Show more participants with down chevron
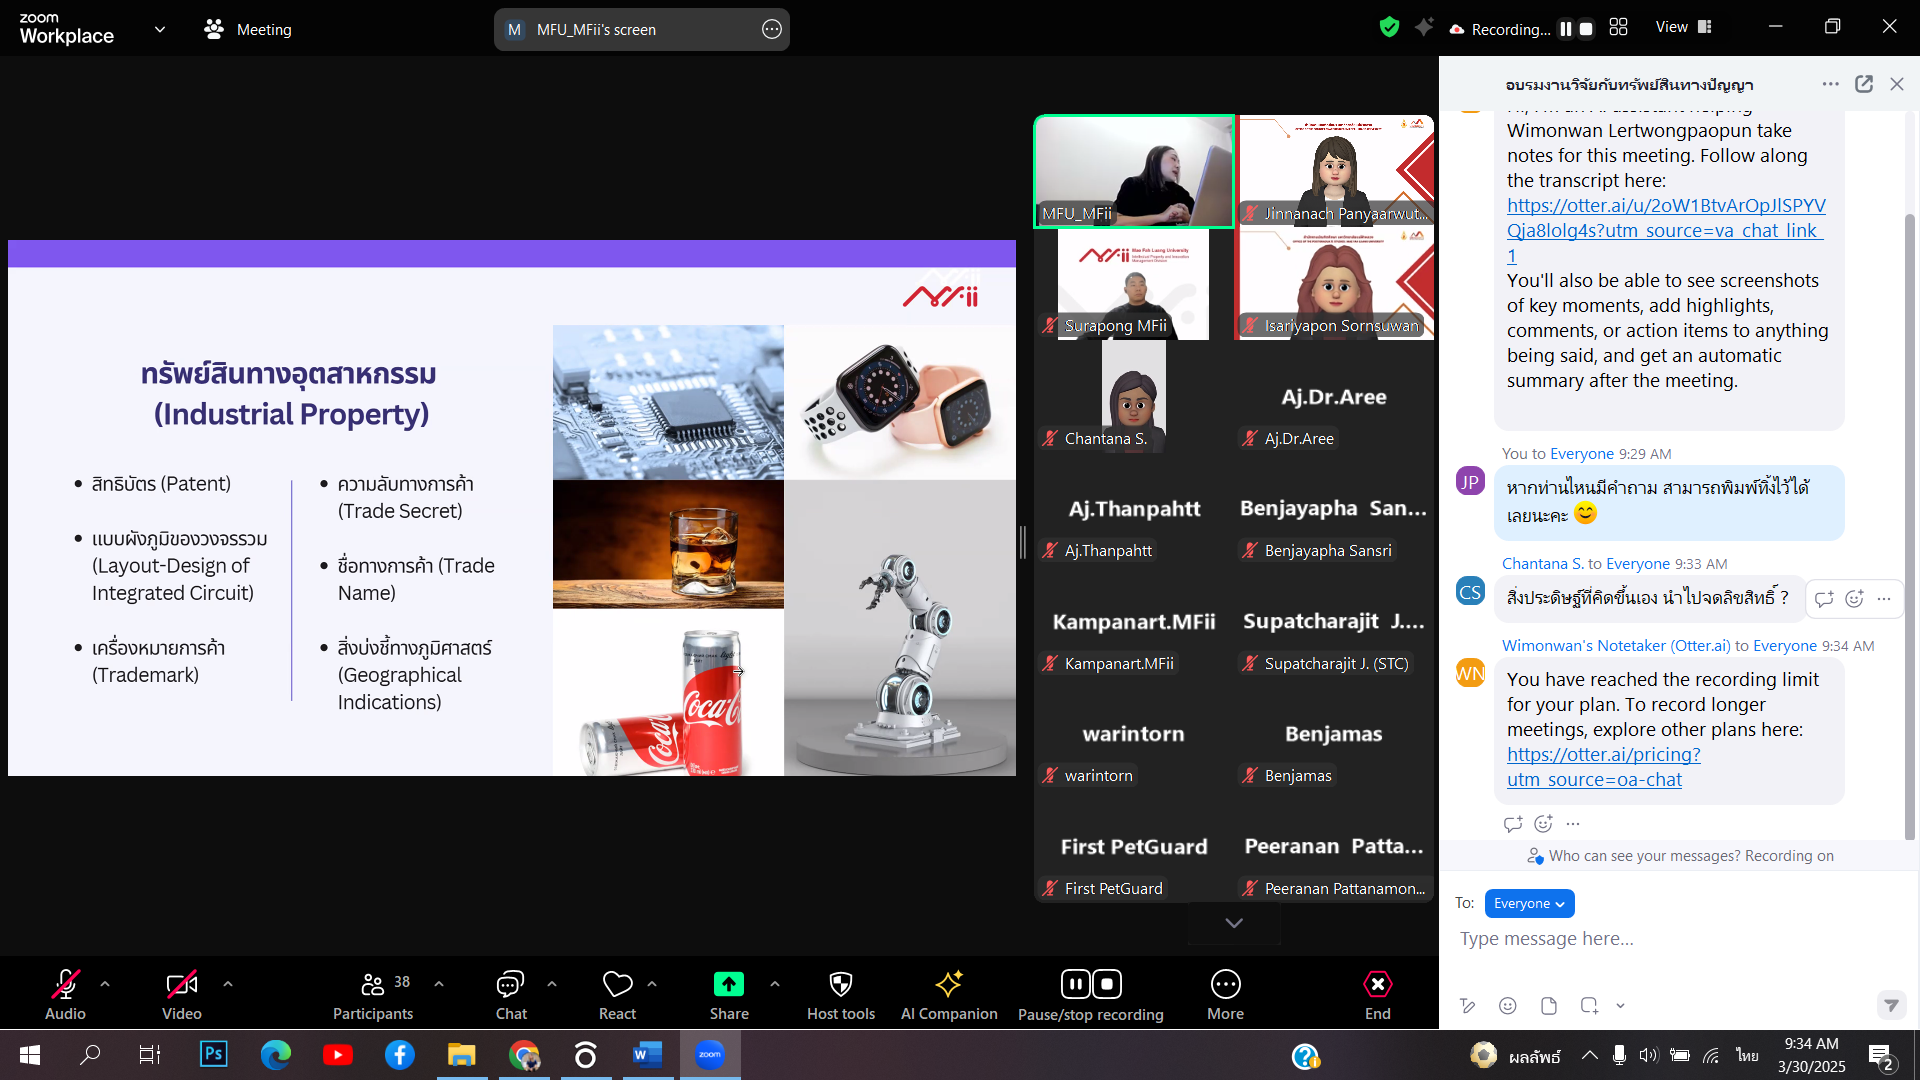 (x=1234, y=923)
